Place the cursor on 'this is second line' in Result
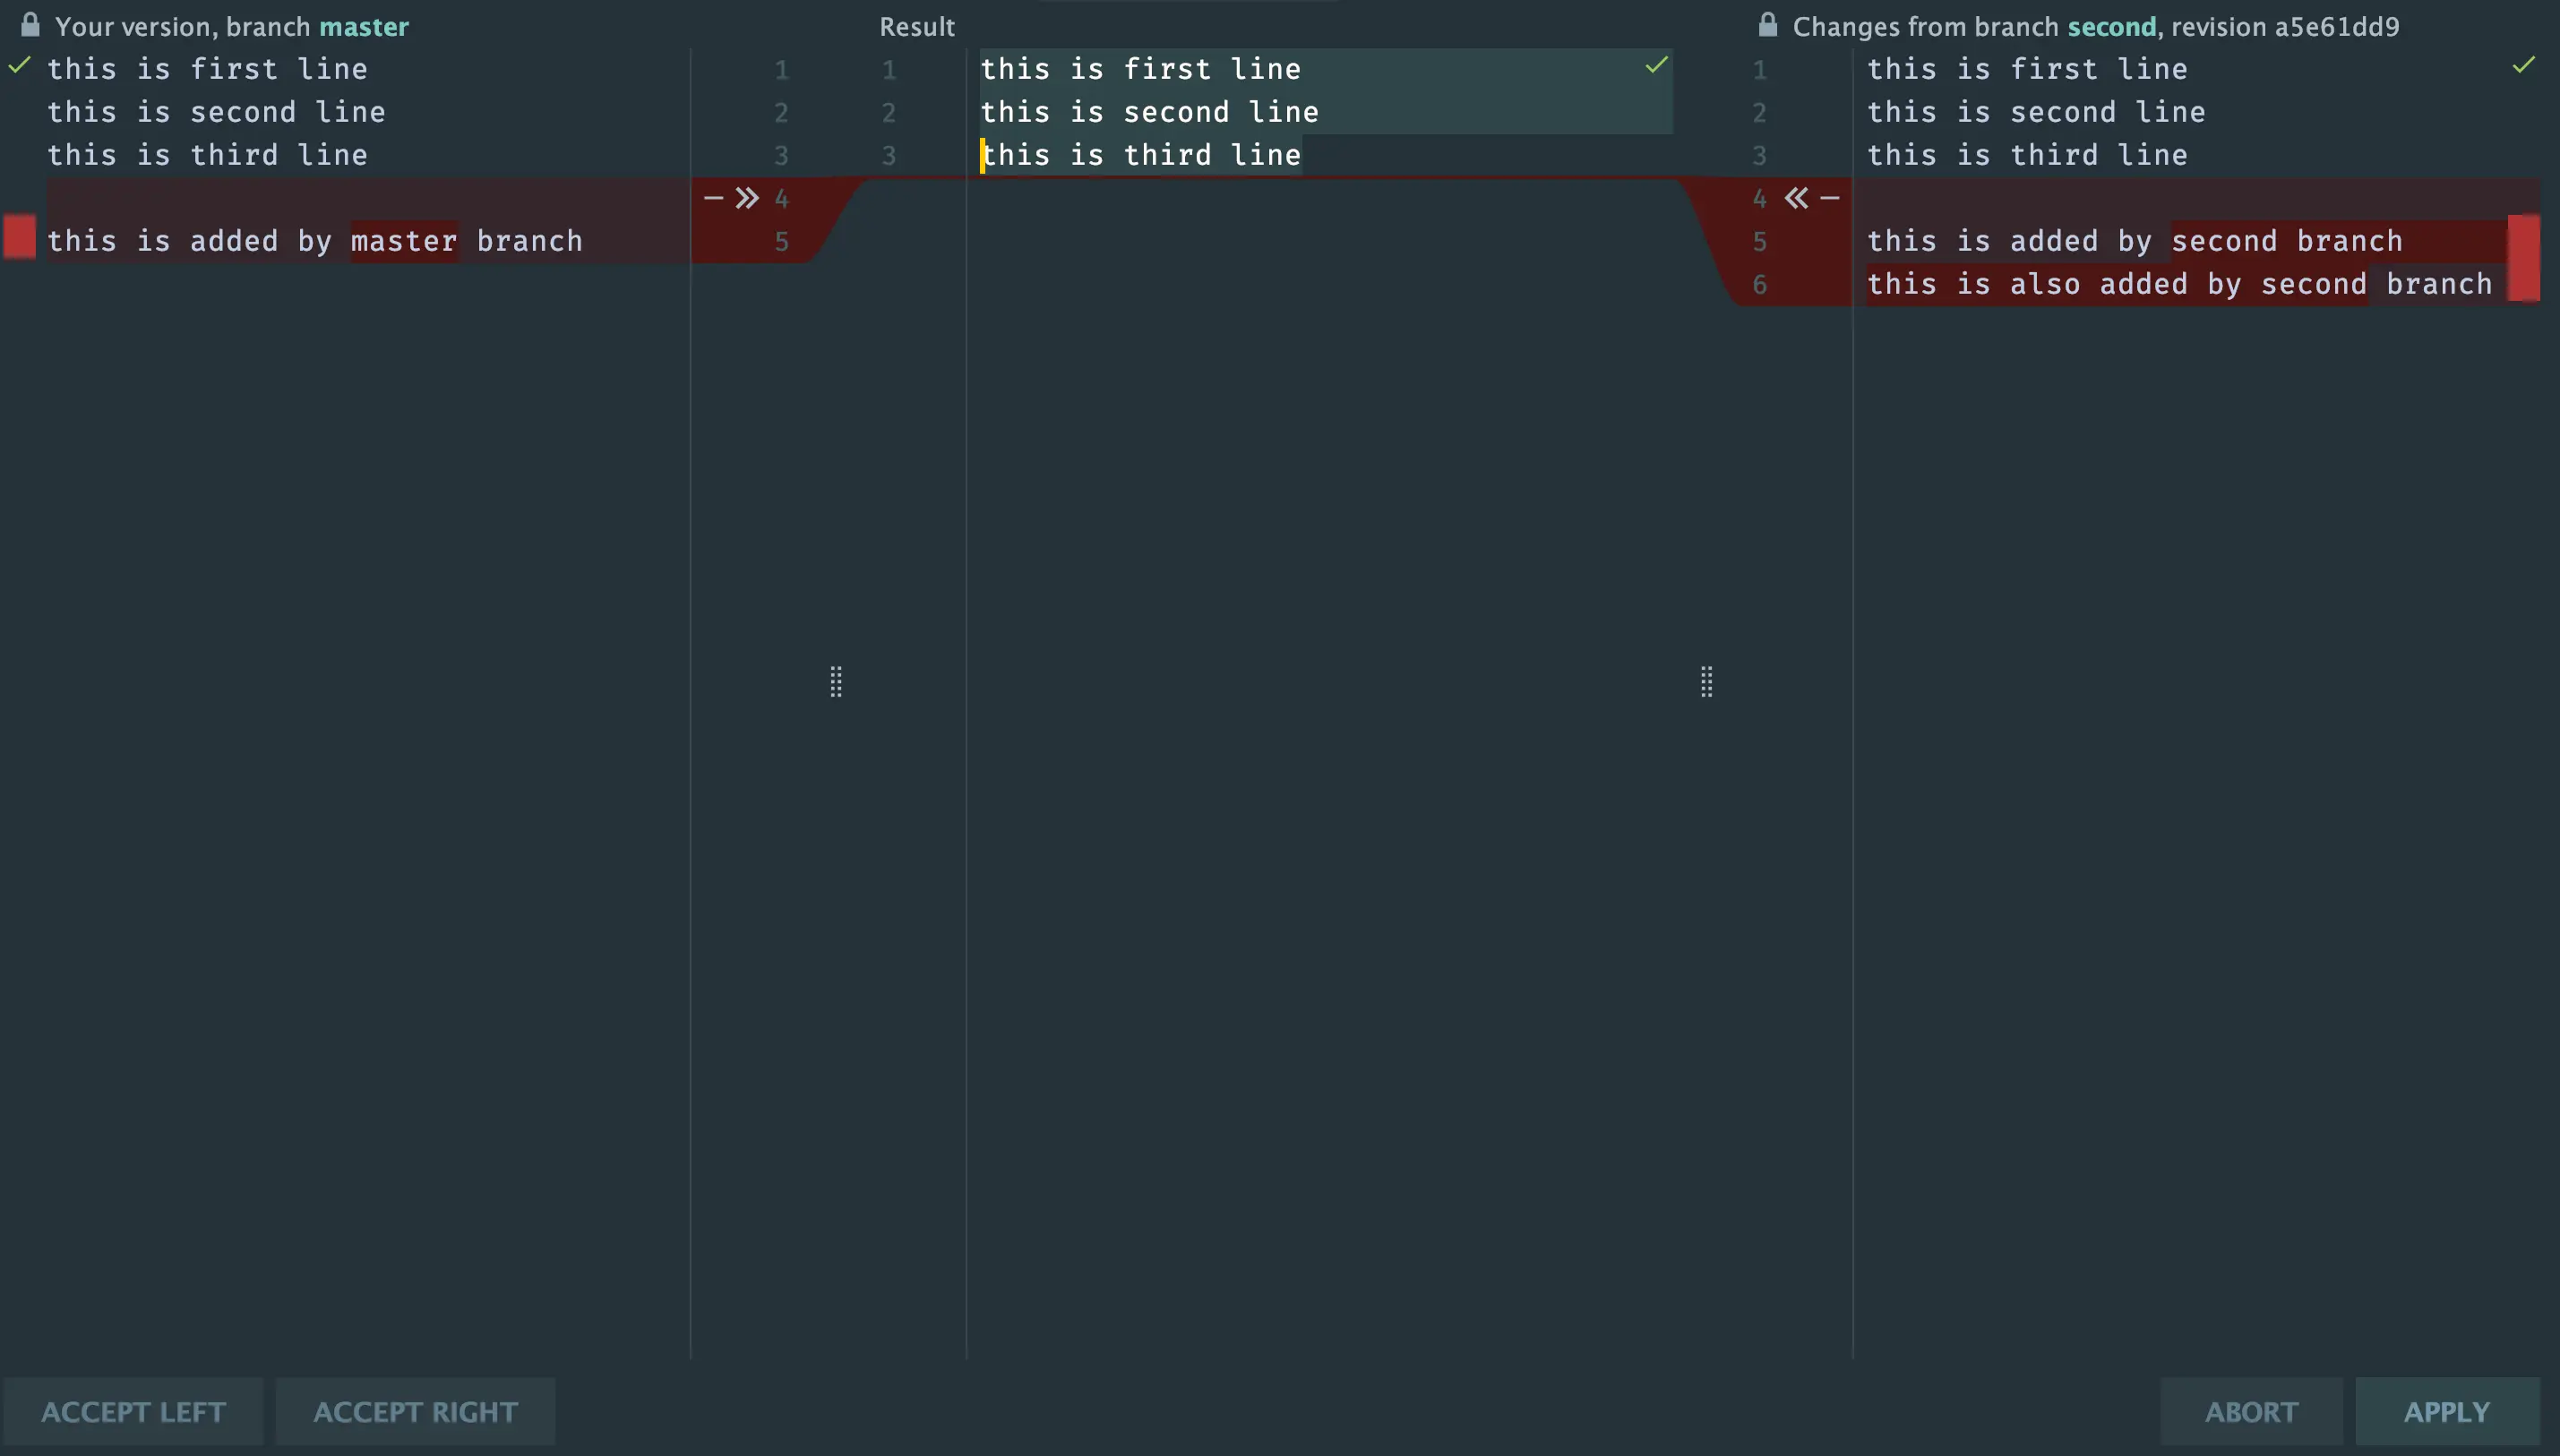The image size is (2560, 1456). (x=1149, y=112)
